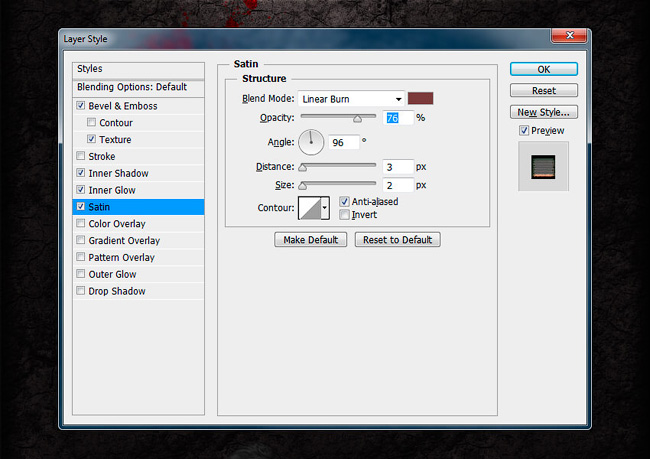Select the Drop Shadow label row
650x459 pixels.
(138, 291)
